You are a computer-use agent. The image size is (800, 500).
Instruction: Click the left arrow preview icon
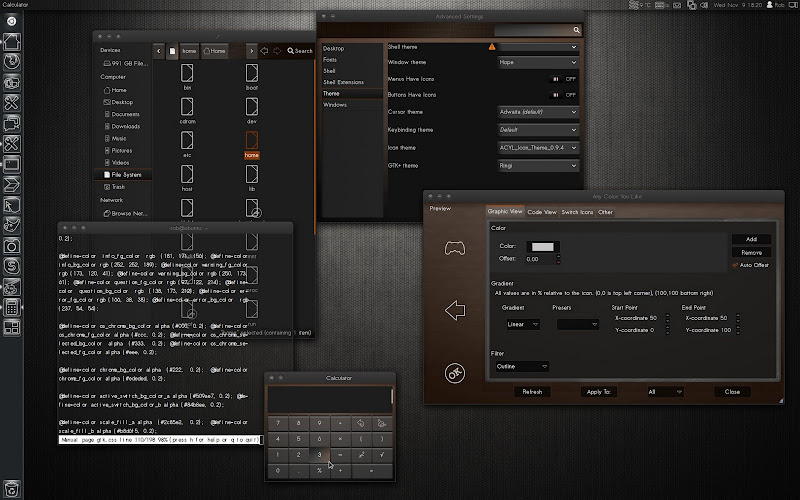pyautogui.click(x=455, y=310)
